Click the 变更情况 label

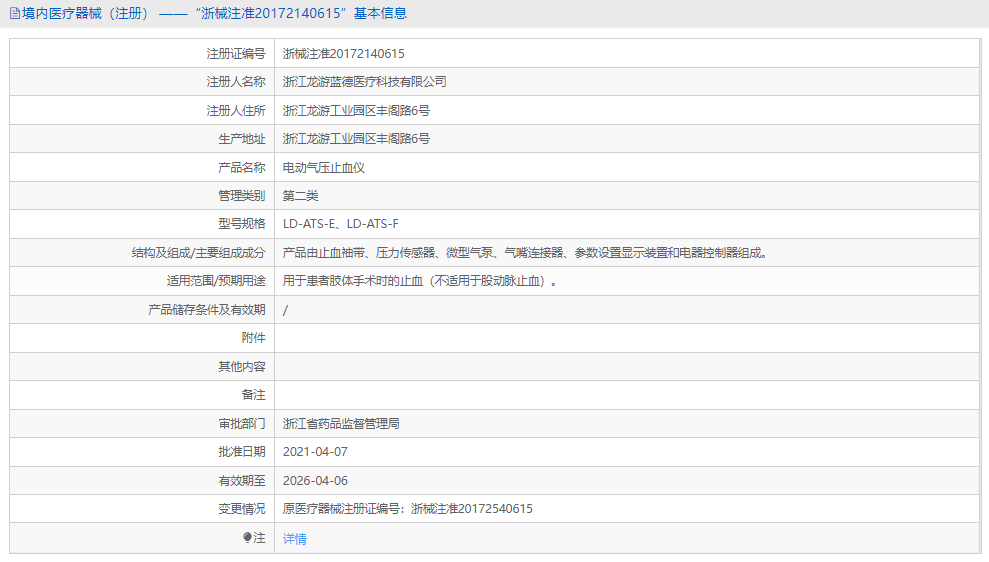point(242,509)
